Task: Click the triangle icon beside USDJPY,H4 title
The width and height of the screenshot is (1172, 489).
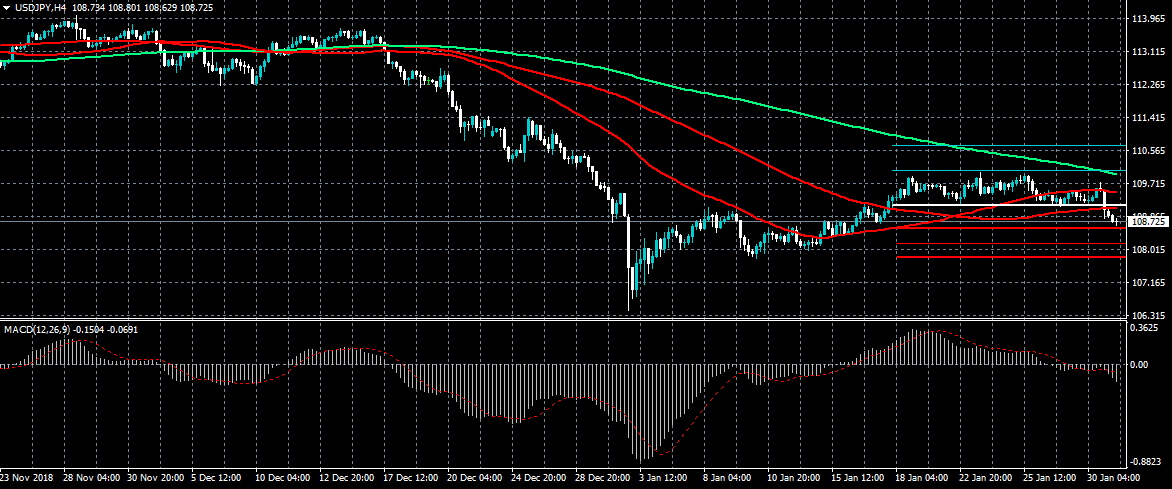Action: (7, 7)
